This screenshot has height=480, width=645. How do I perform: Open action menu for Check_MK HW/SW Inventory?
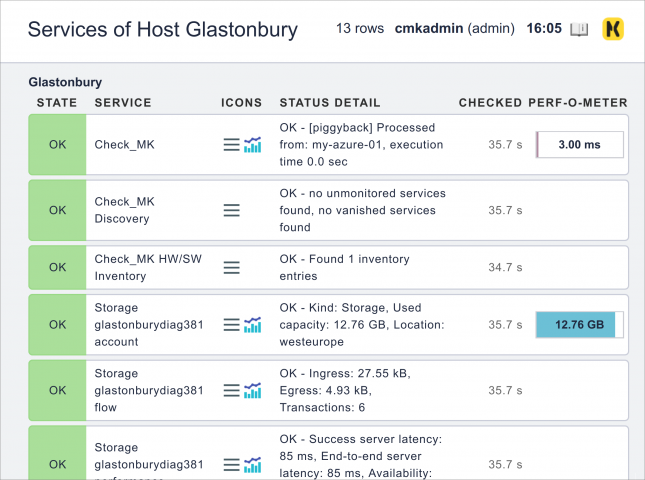232,267
